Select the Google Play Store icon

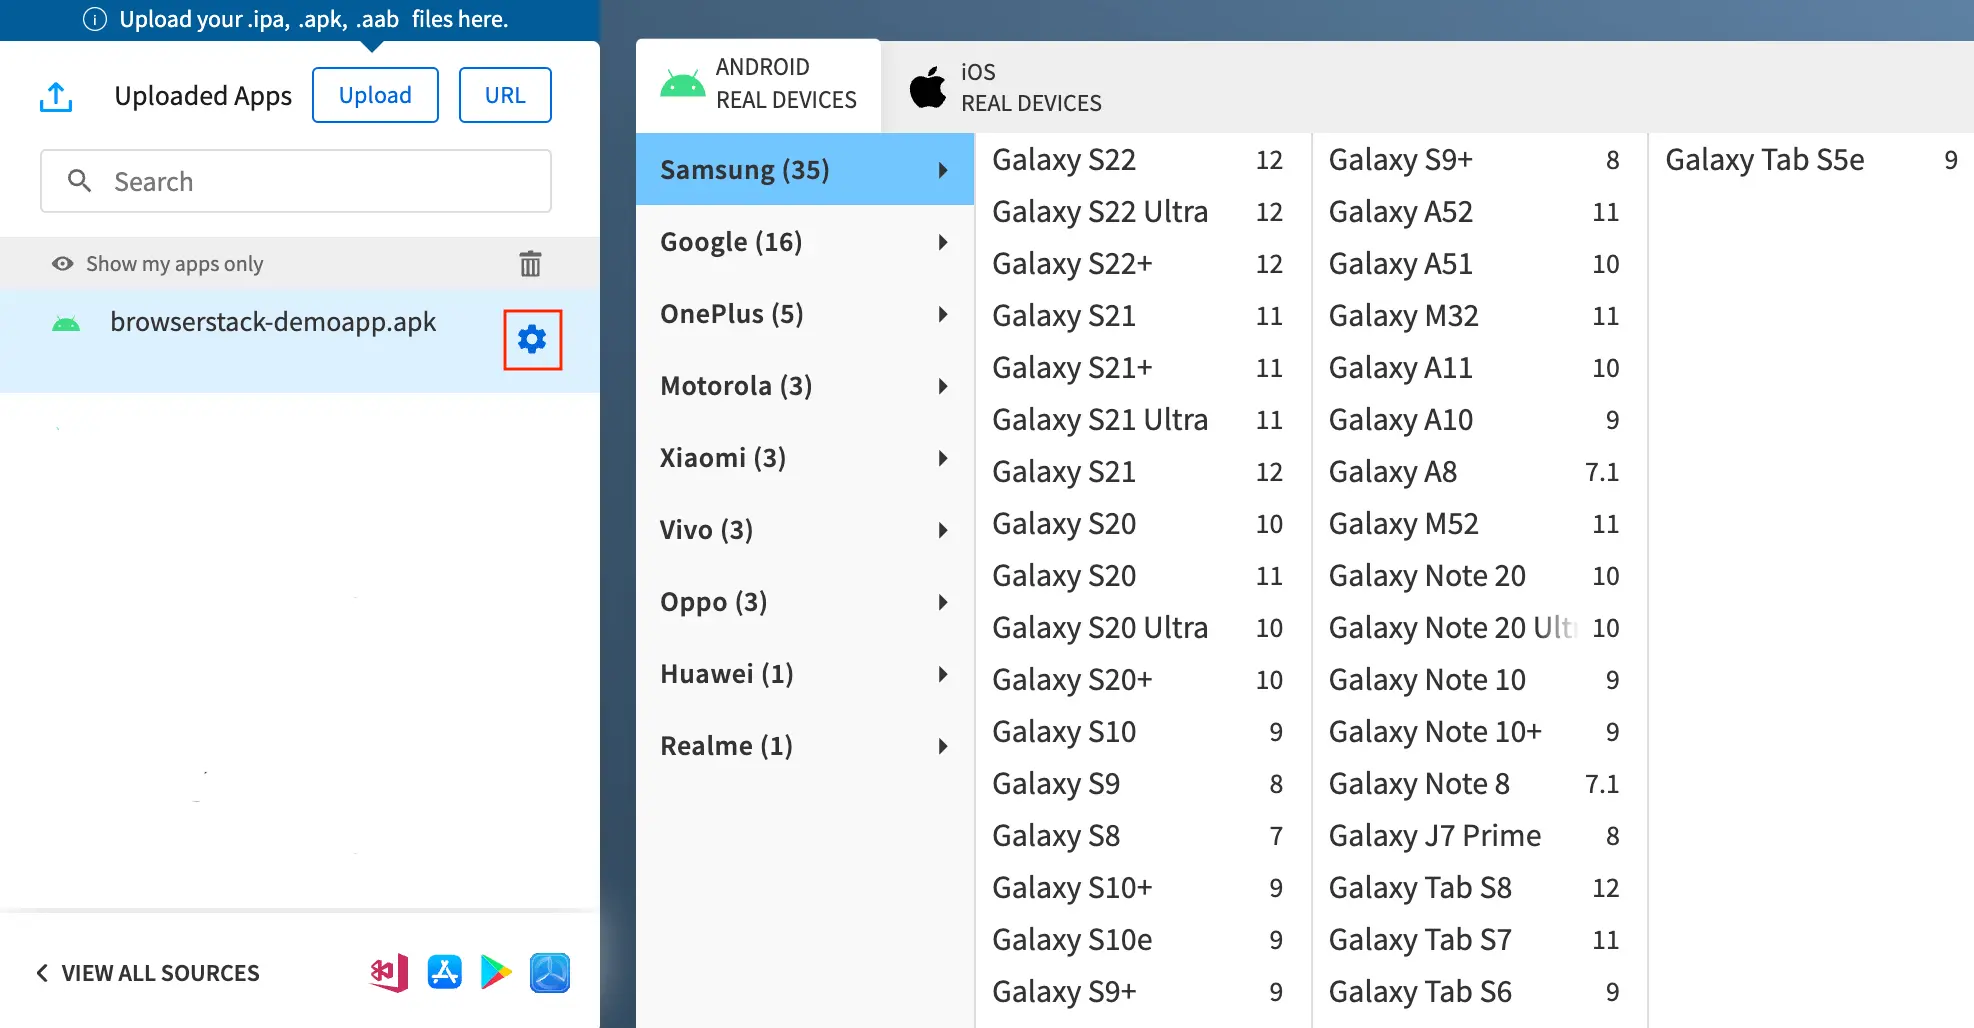(x=496, y=972)
